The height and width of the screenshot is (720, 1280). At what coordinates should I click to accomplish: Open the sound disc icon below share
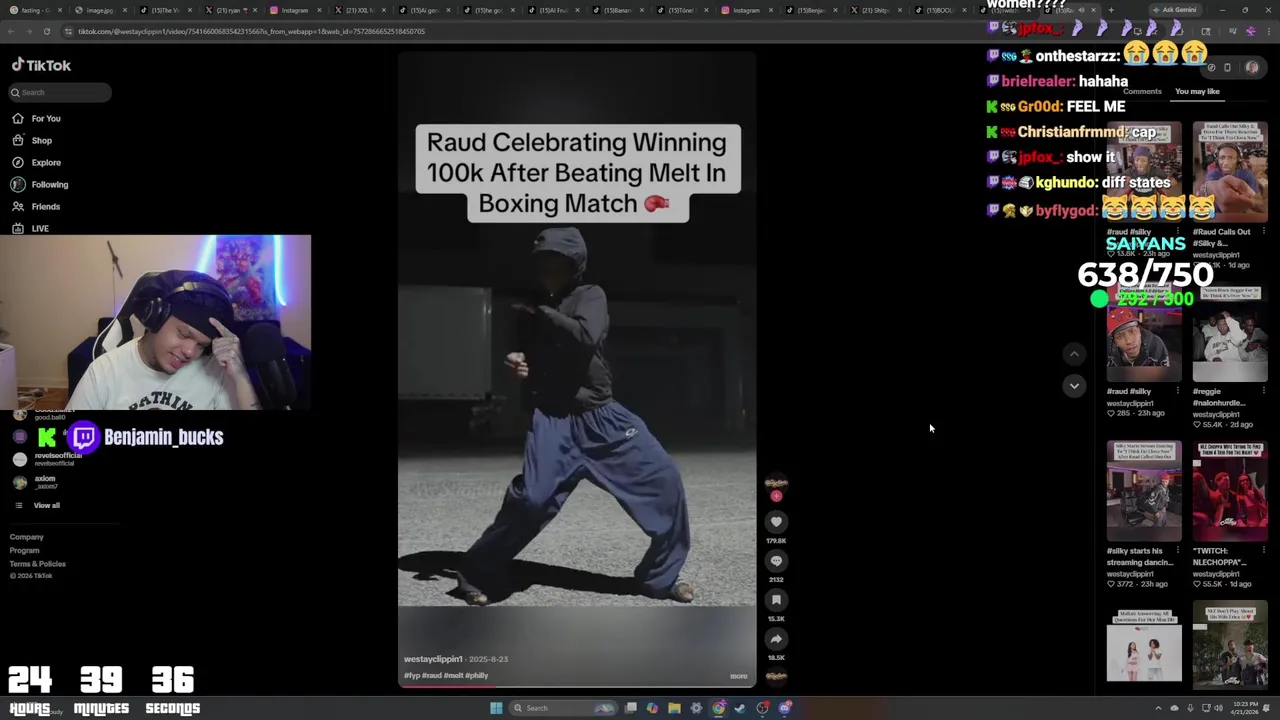click(x=776, y=676)
